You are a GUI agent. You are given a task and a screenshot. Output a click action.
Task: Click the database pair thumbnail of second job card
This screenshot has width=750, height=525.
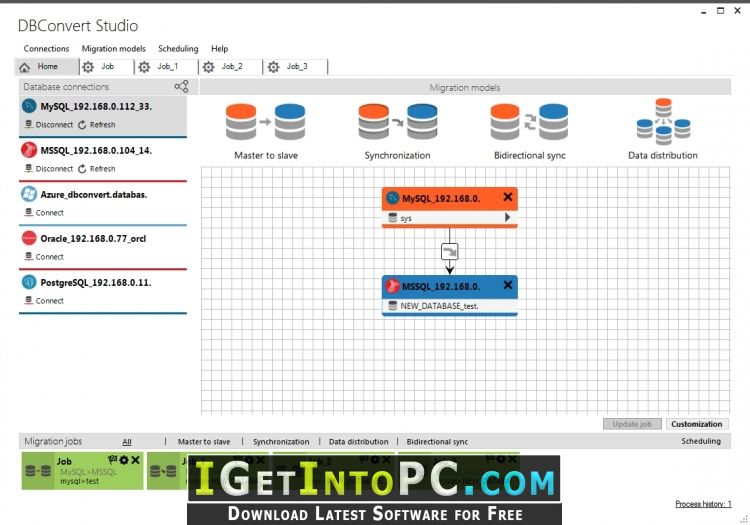tap(163, 471)
